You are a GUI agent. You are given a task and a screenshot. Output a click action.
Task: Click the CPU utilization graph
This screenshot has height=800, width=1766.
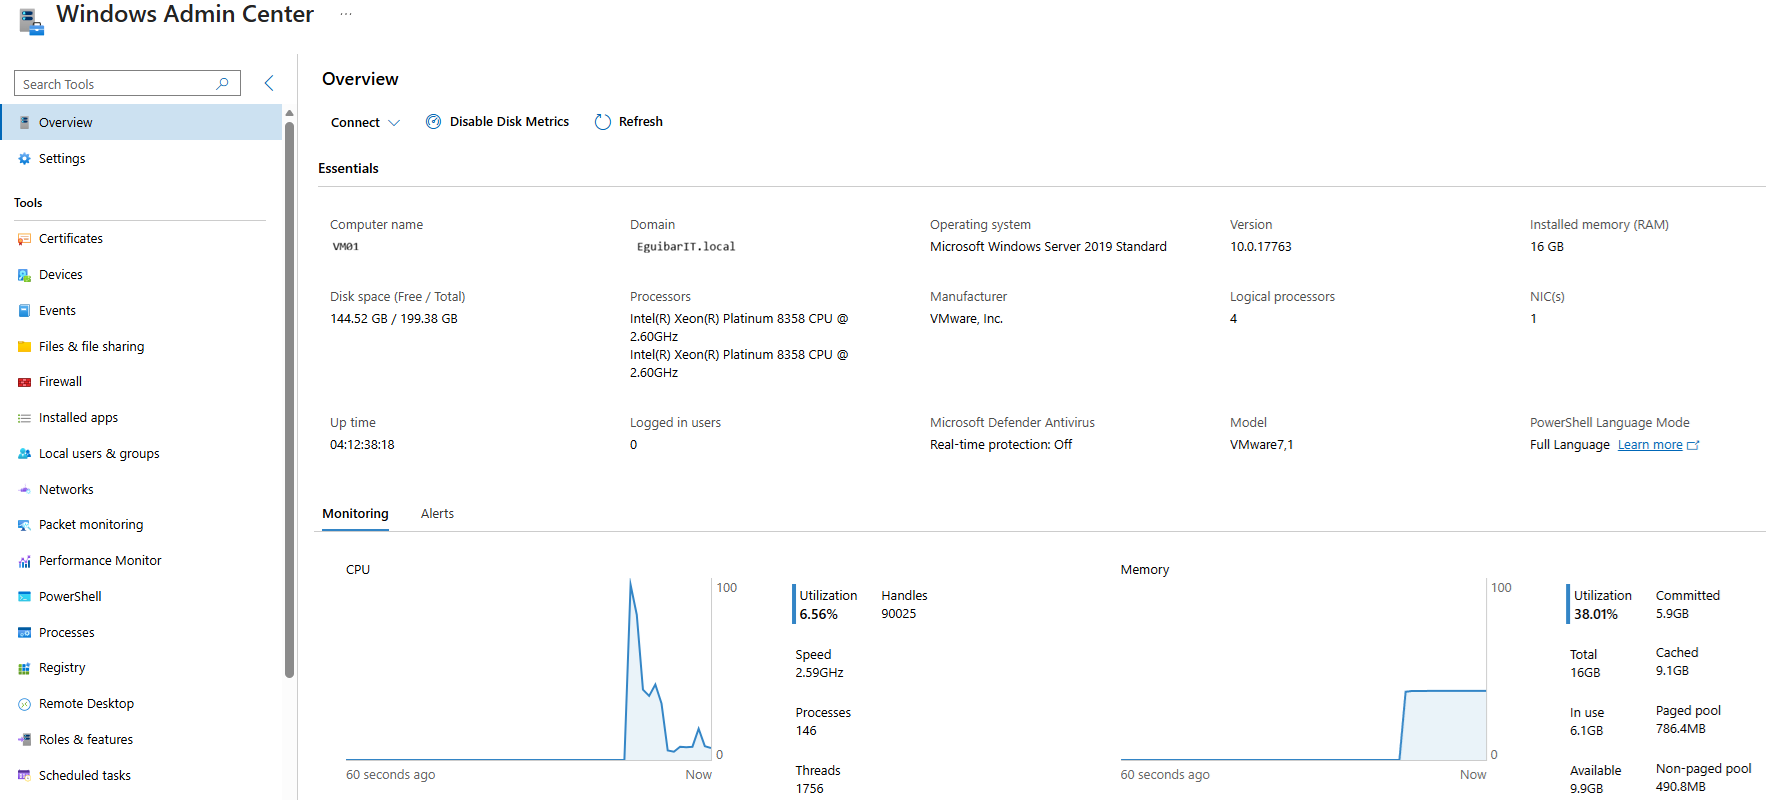(x=528, y=669)
